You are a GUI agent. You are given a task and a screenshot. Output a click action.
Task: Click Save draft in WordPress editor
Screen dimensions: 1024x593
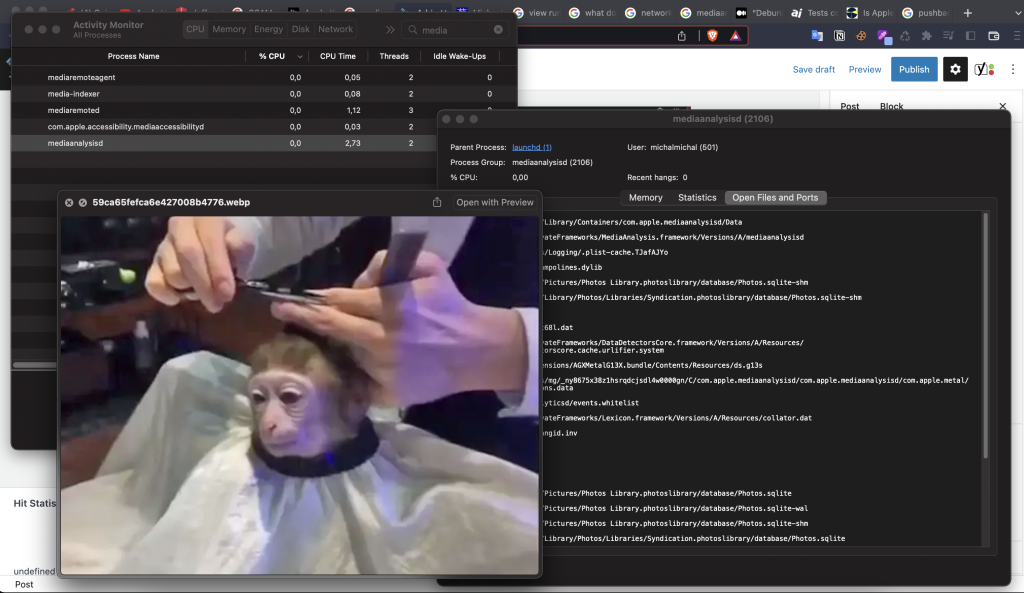coord(814,69)
